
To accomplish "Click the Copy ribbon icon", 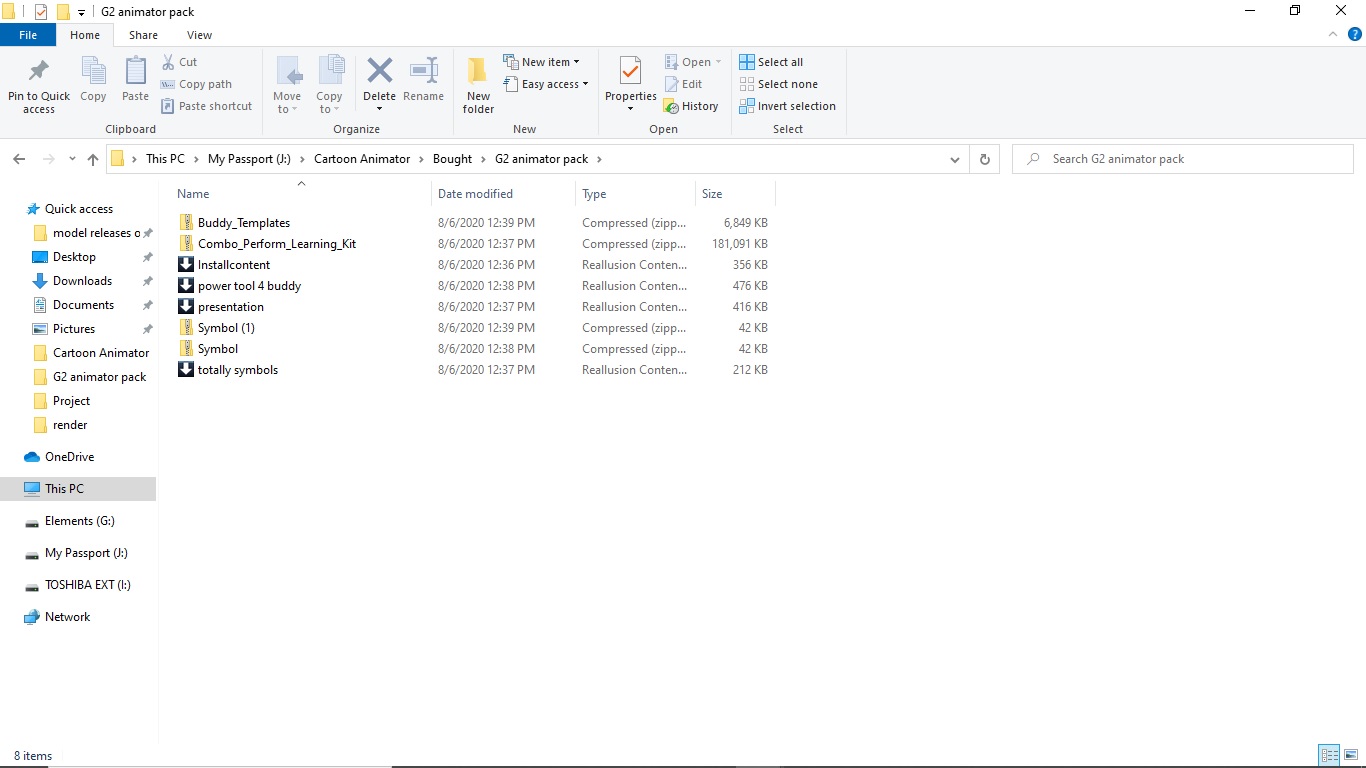I will (x=93, y=71).
